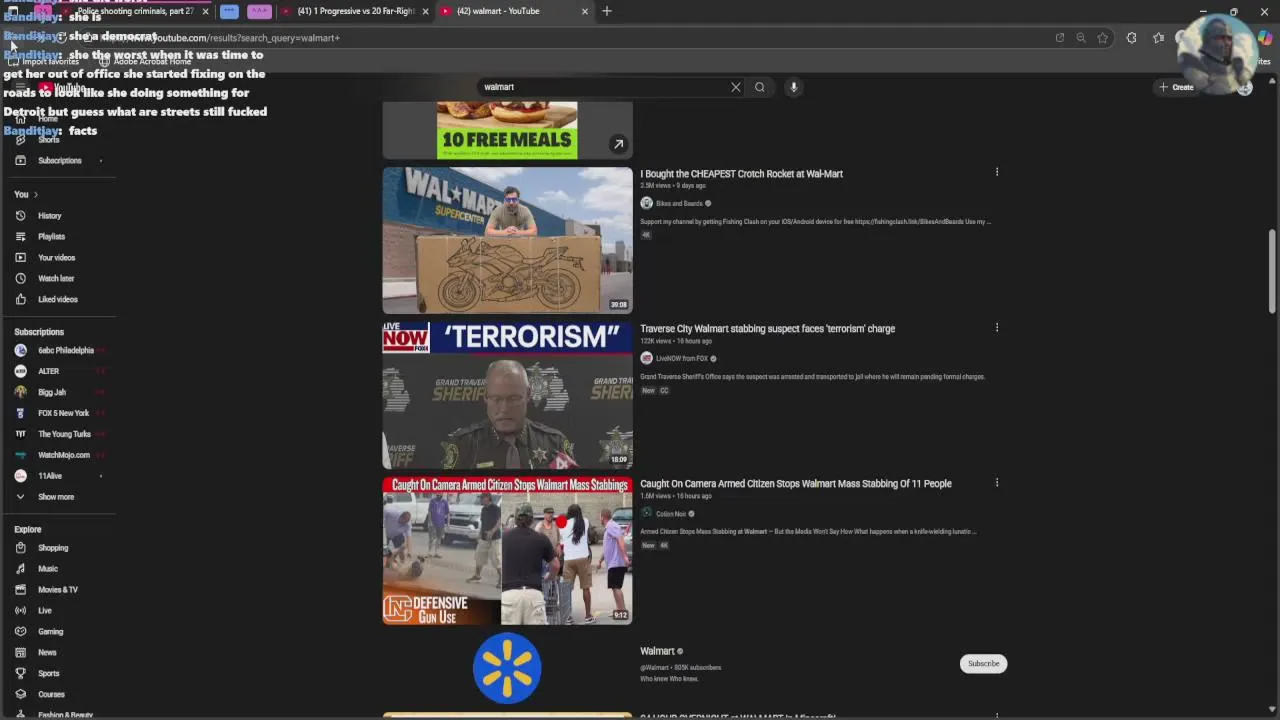Subscribe to the Walmart channel
This screenshot has height=720, width=1280.
click(983, 663)
